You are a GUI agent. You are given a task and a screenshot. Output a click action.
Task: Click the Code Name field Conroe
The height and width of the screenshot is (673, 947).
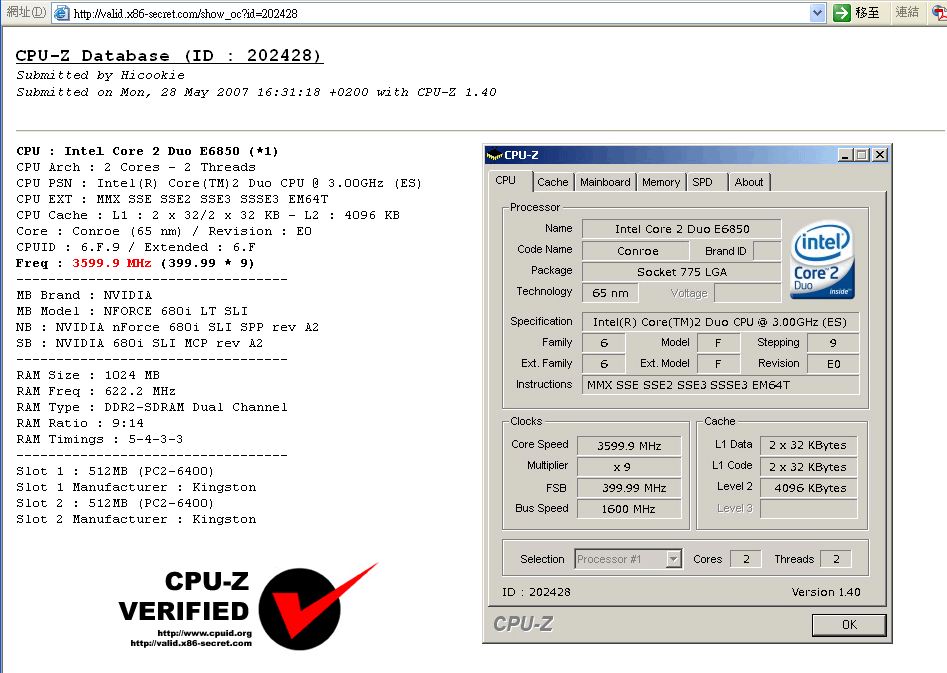pos(635,251)
